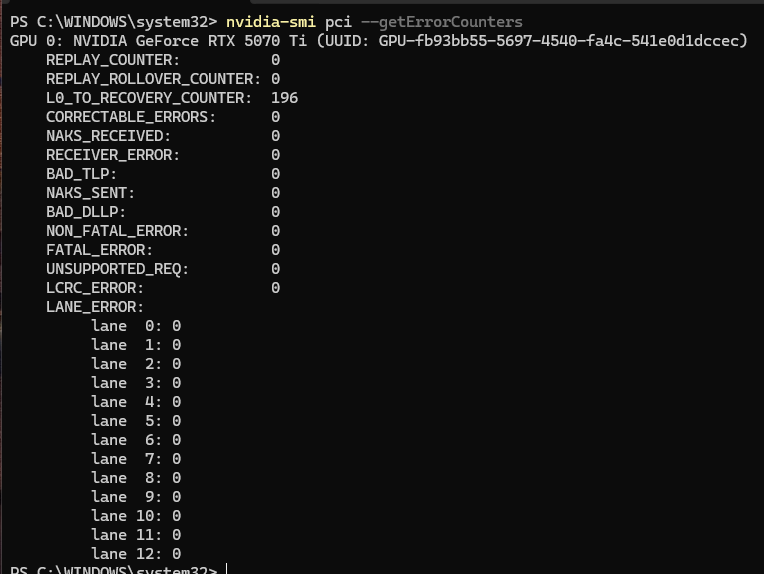Click the bottom PowerShell prompt line
The width and height of the screenshot is (764, 574).
pos(113,570)
